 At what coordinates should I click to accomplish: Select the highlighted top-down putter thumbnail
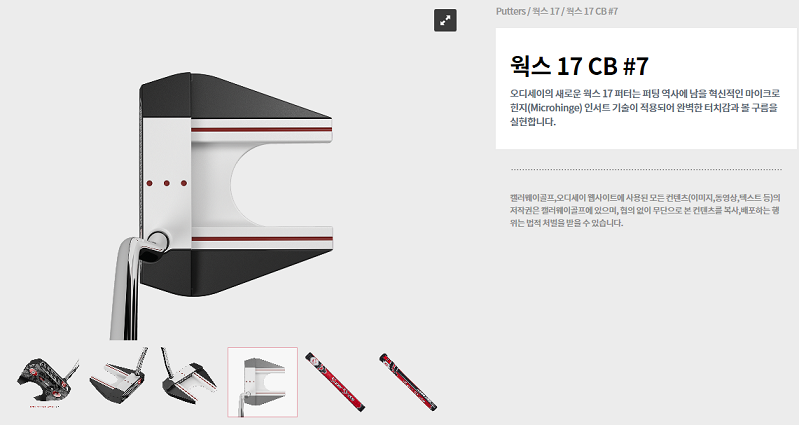point(262,382)
